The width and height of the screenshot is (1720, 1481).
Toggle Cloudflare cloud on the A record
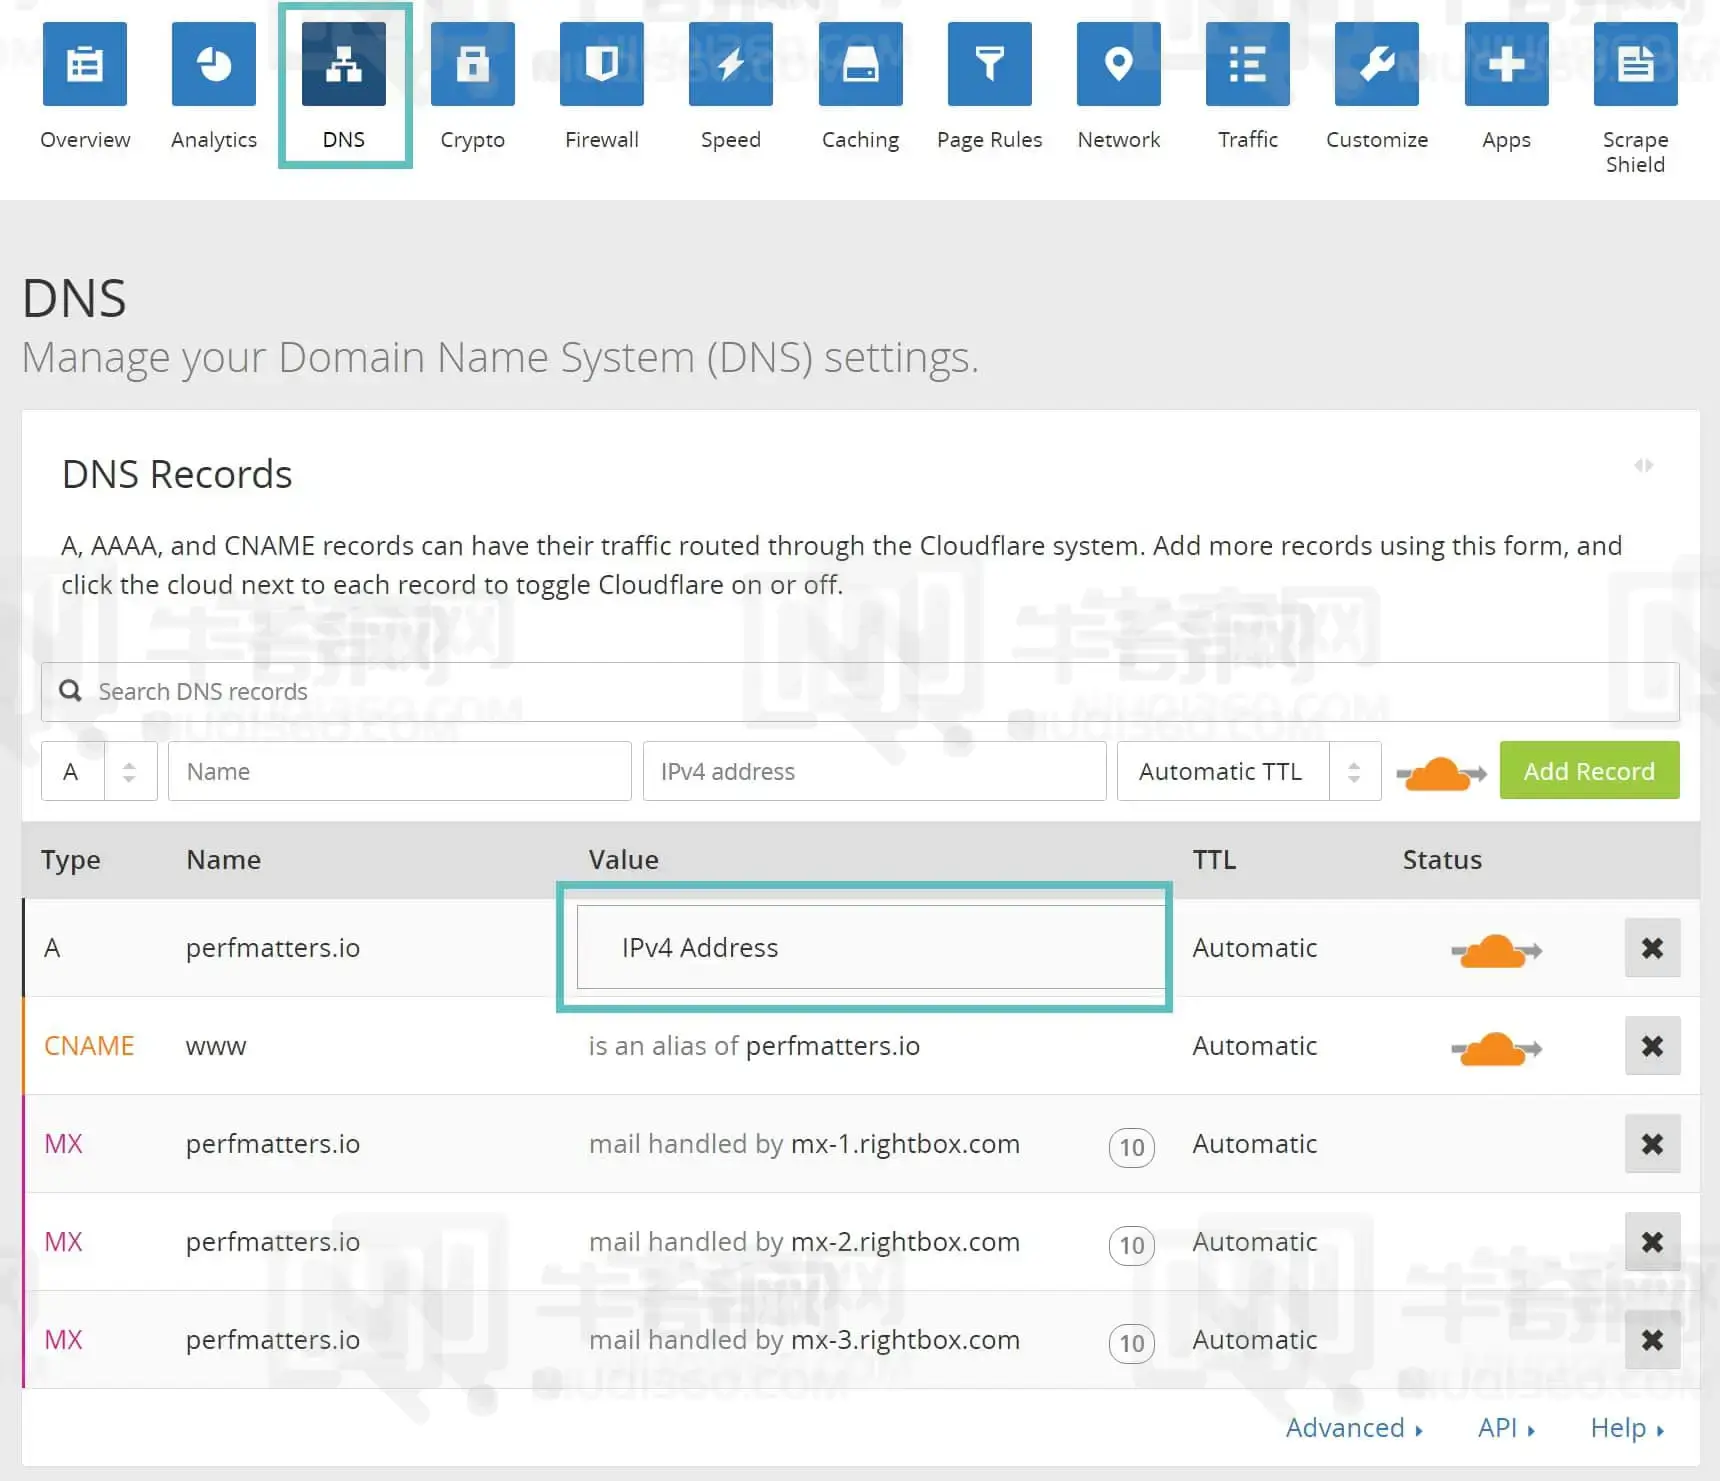[x=1496, y=951]
